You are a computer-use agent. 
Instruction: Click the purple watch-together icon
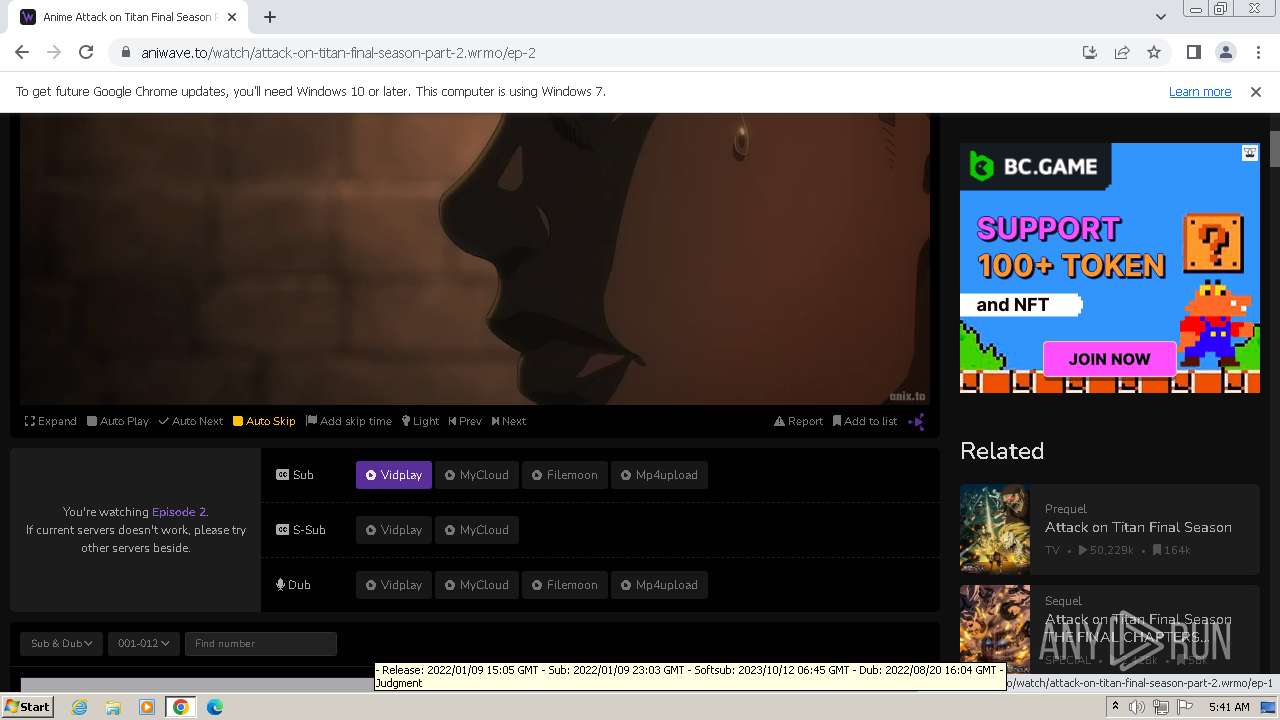click(x=916, y=422)
